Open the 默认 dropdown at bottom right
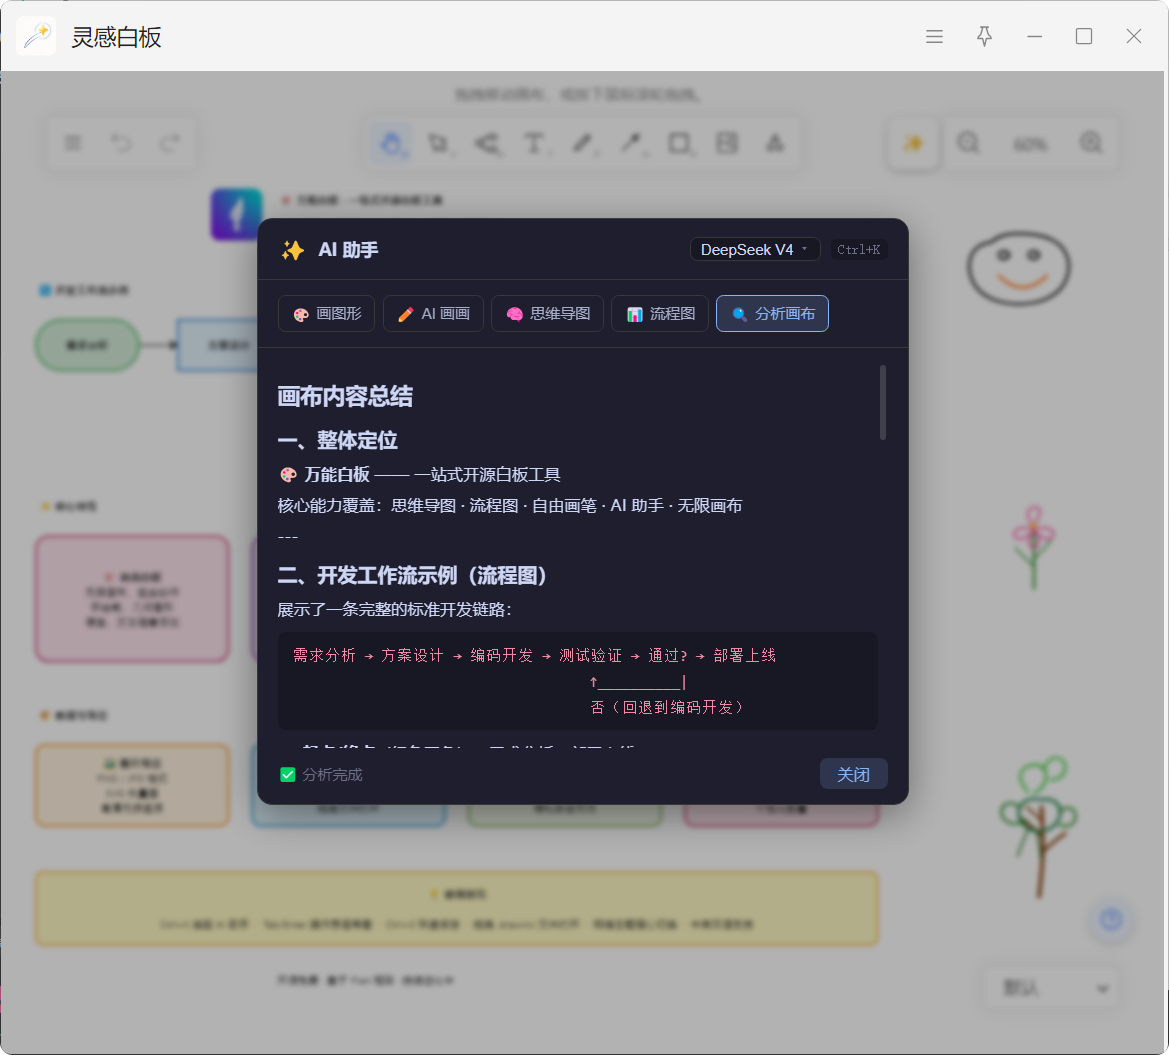Viewport: 1169px width, 1055px height. (1052, 989)
